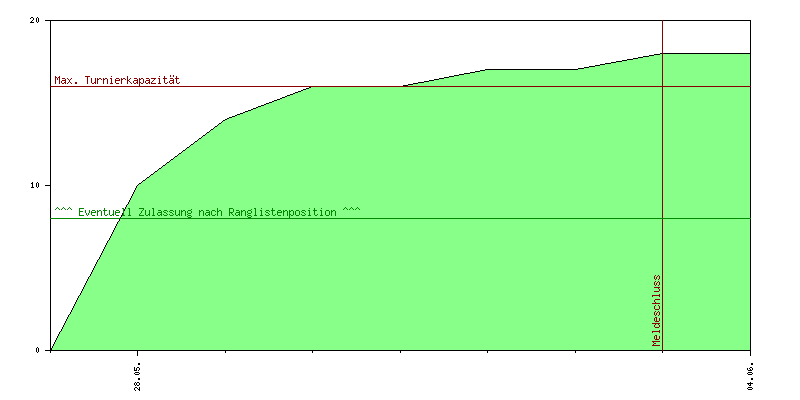Select the "04.06." date label
Image resolution: width=800 pixels, height=400 pixels.
750,372
